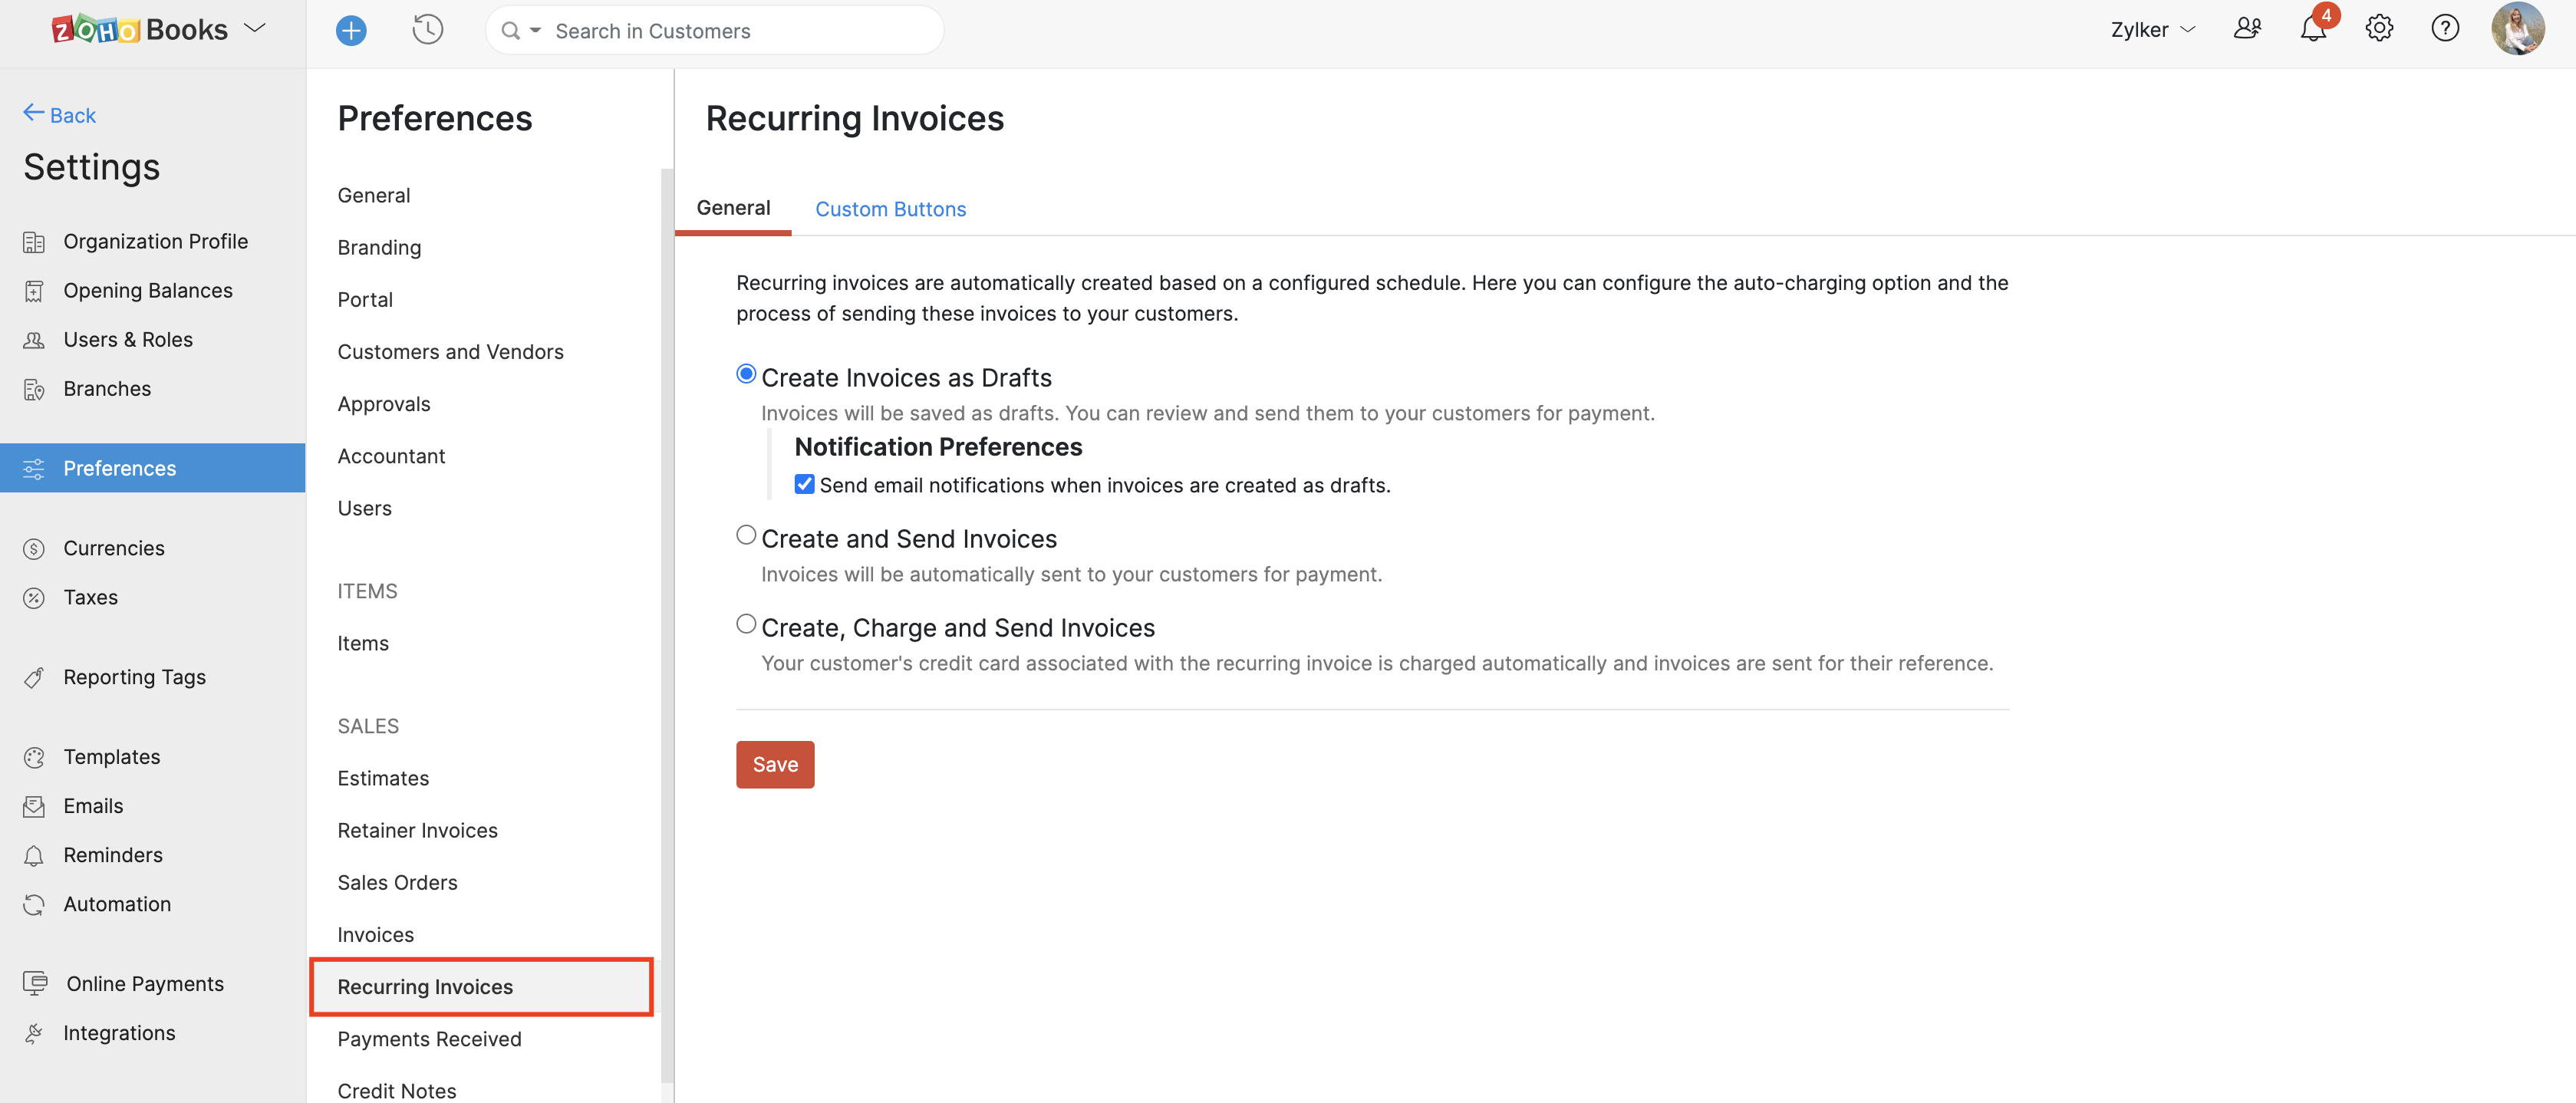Open notifications bell icon
This screenshot has height=1103, width=2576.
pos(2312,29)
